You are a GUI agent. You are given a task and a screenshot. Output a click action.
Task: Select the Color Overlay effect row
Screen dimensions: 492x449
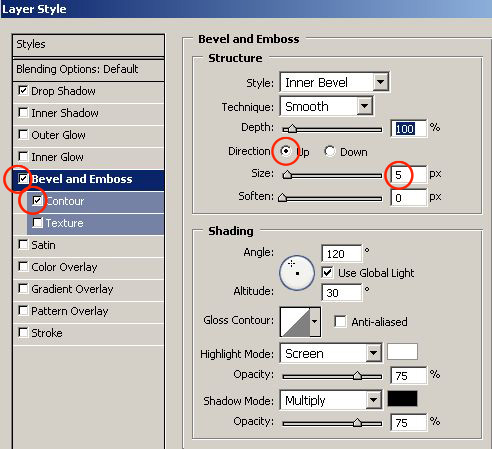click(88, 267)
